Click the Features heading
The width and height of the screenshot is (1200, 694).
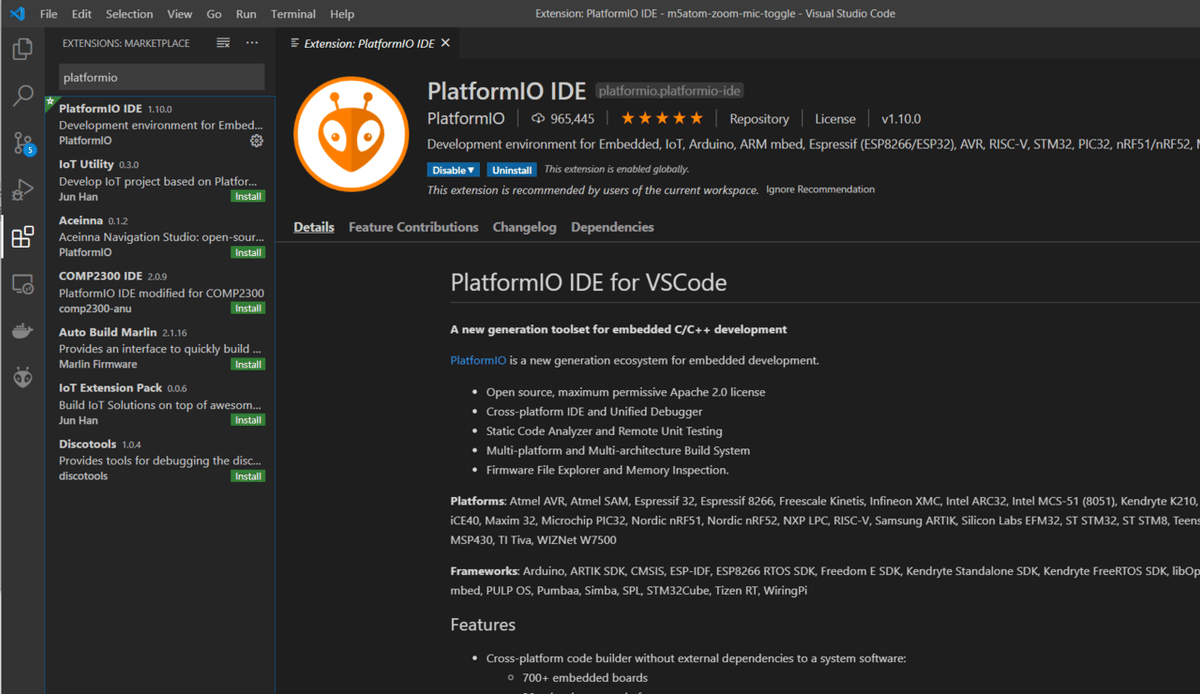(483, 625)
